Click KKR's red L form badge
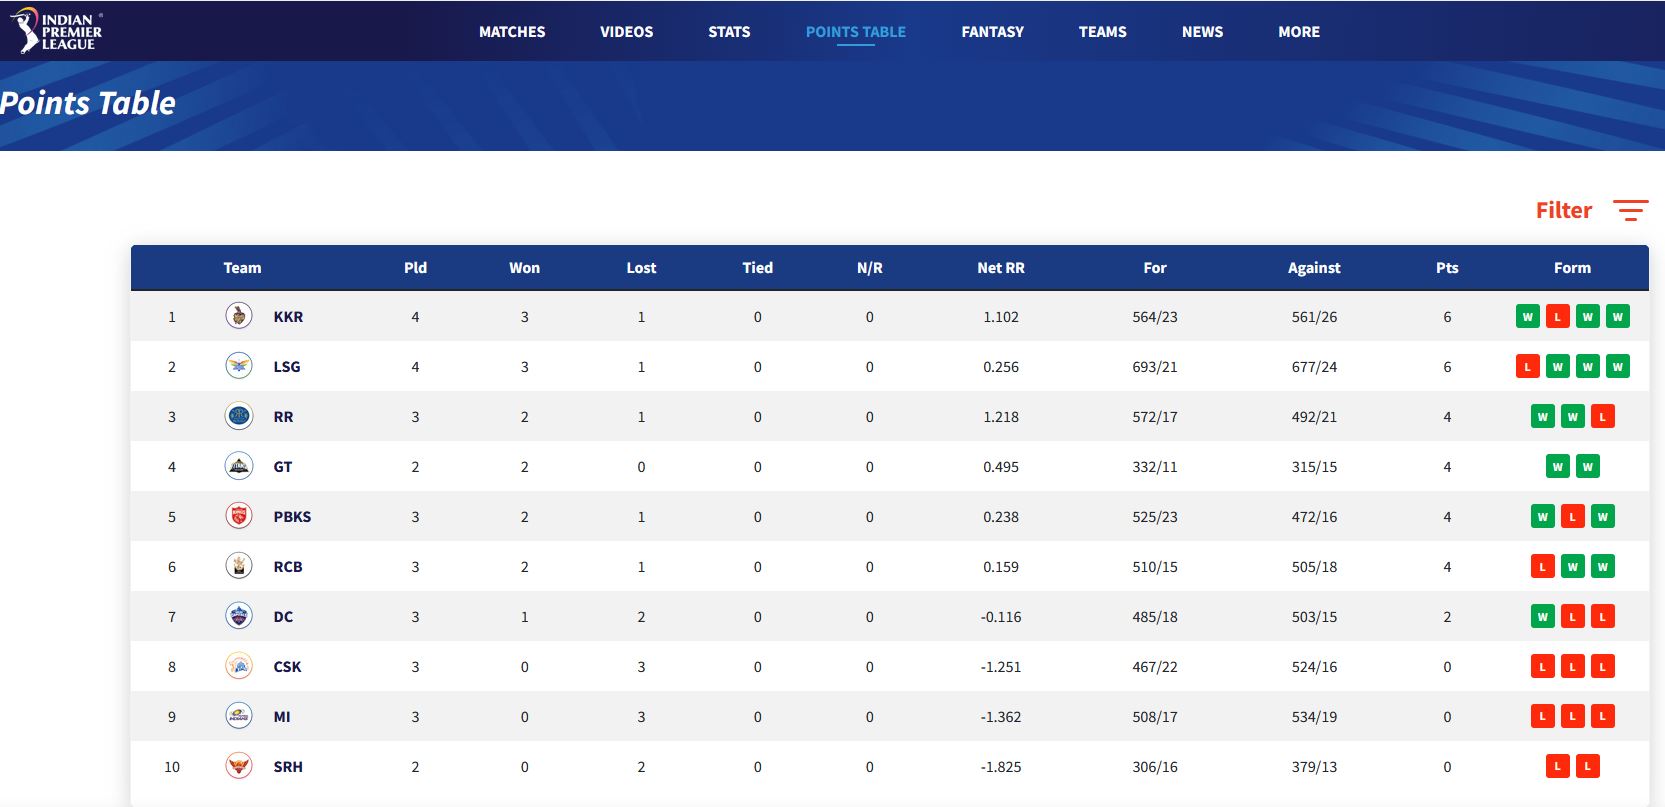 [x=1557, y=317]
